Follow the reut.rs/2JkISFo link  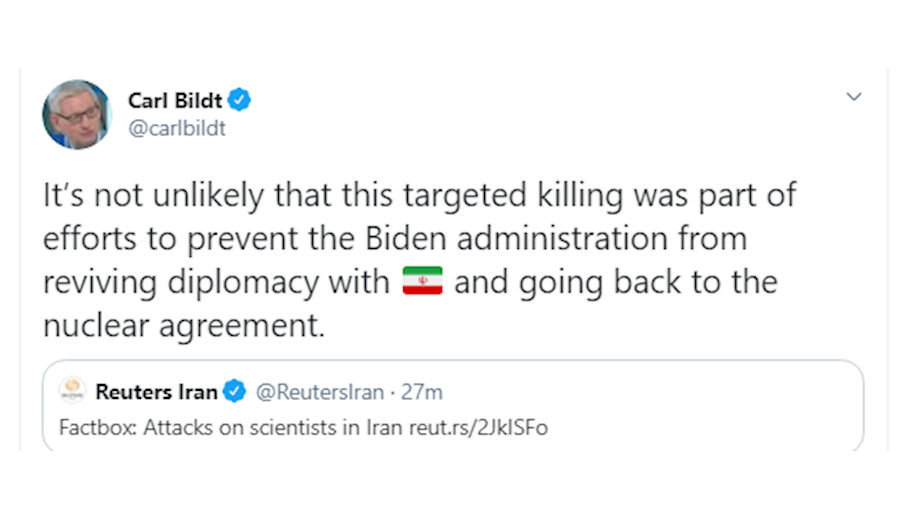[478, 428]
